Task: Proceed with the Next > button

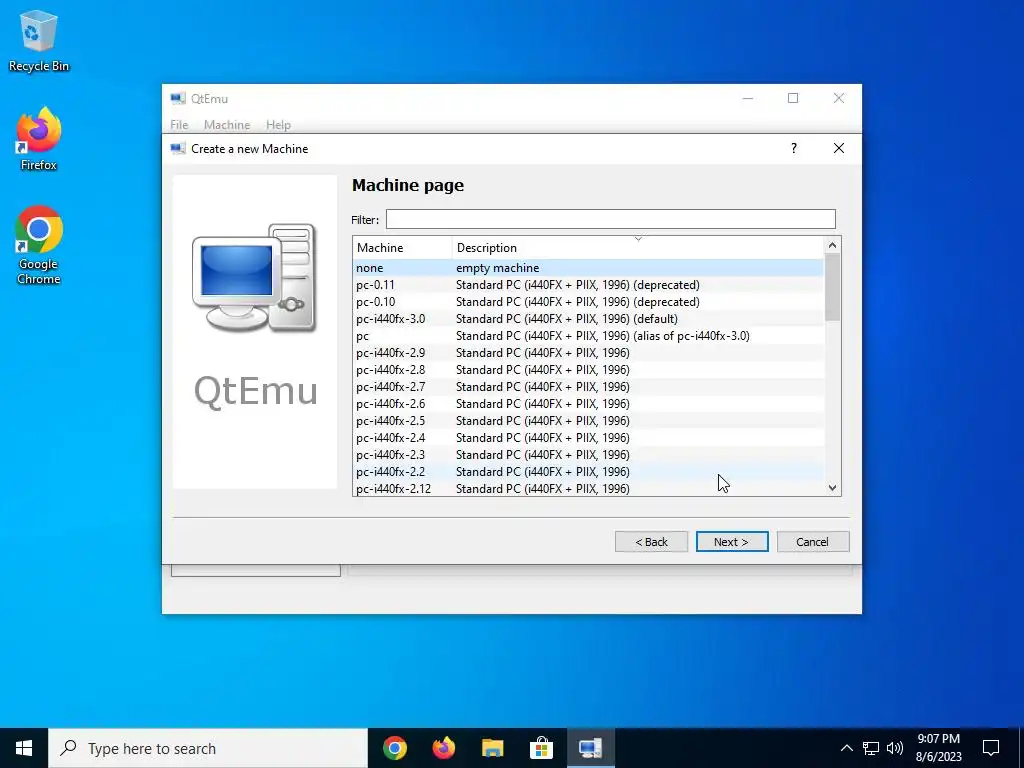Action: click(x=731, y=541)
